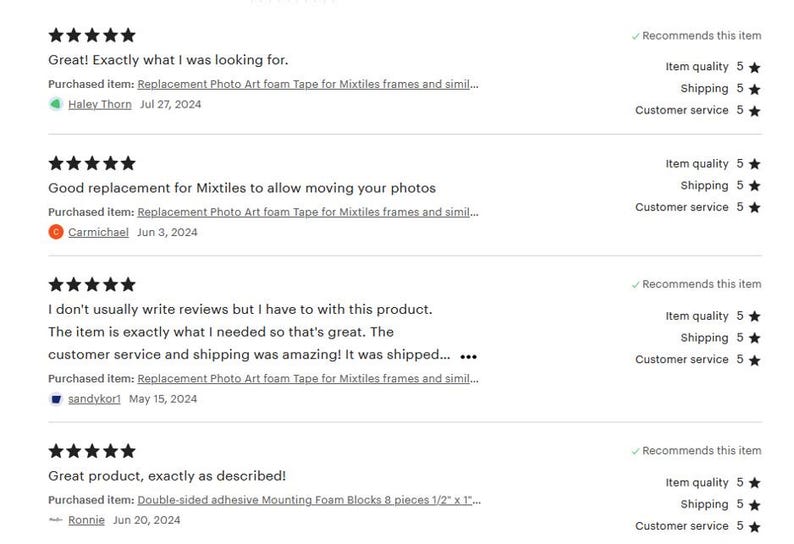Click Ronnie's small avatar icon

56,520
